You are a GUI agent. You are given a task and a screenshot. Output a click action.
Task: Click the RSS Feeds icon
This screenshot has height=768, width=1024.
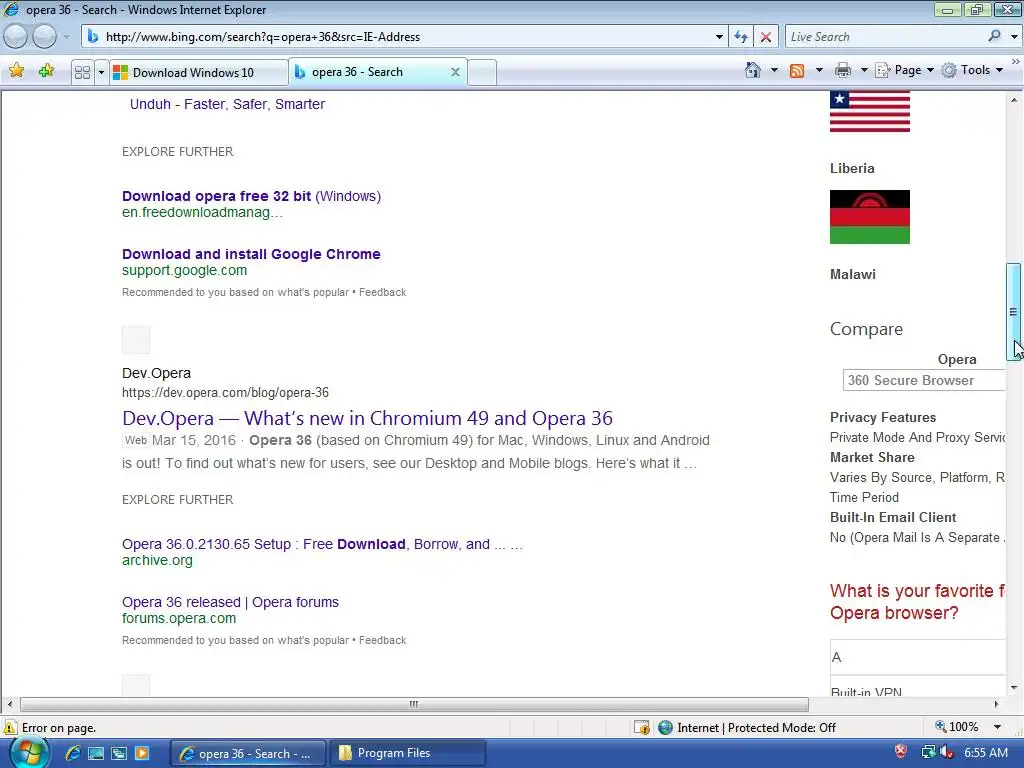pyautogui.click(x=797, y=71)
